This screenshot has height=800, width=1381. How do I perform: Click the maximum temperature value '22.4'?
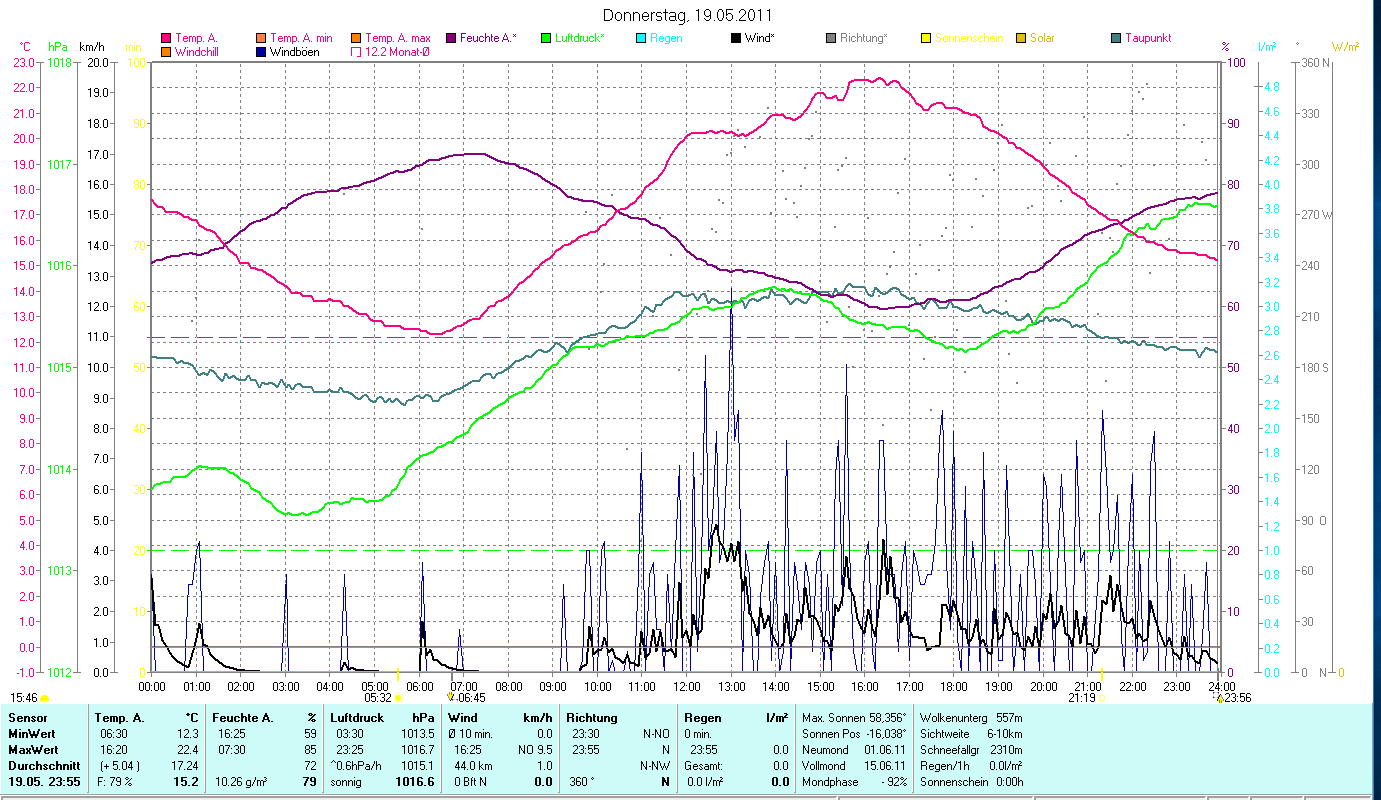[190, 749]
